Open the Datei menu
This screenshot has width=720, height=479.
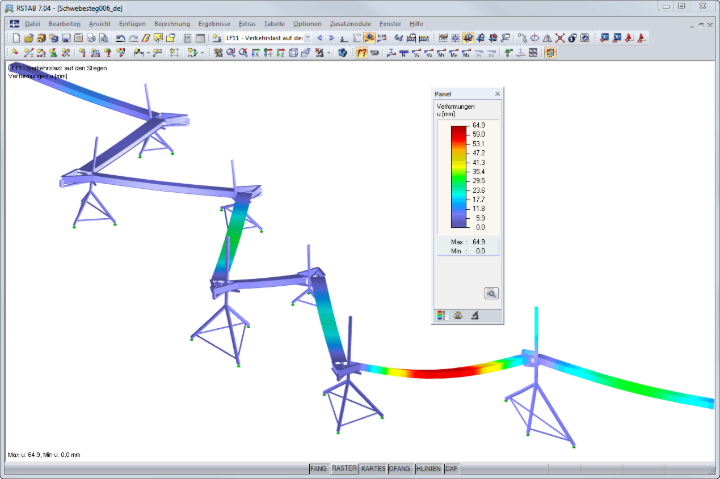32,23
